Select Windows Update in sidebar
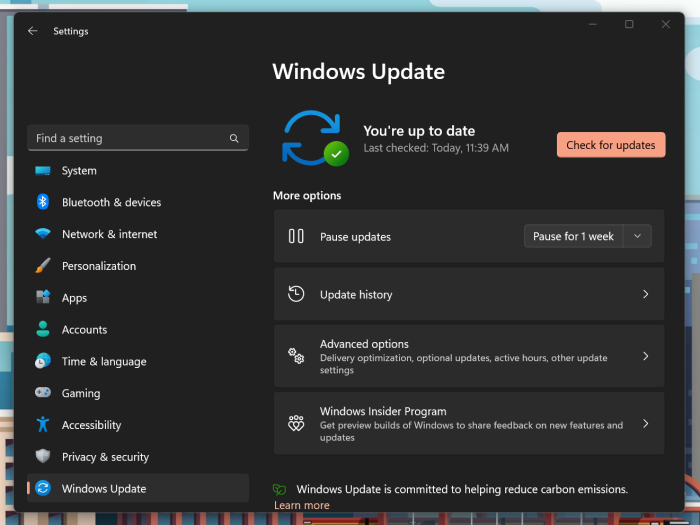This screenshot has height=525, width=700. (138, 488)
